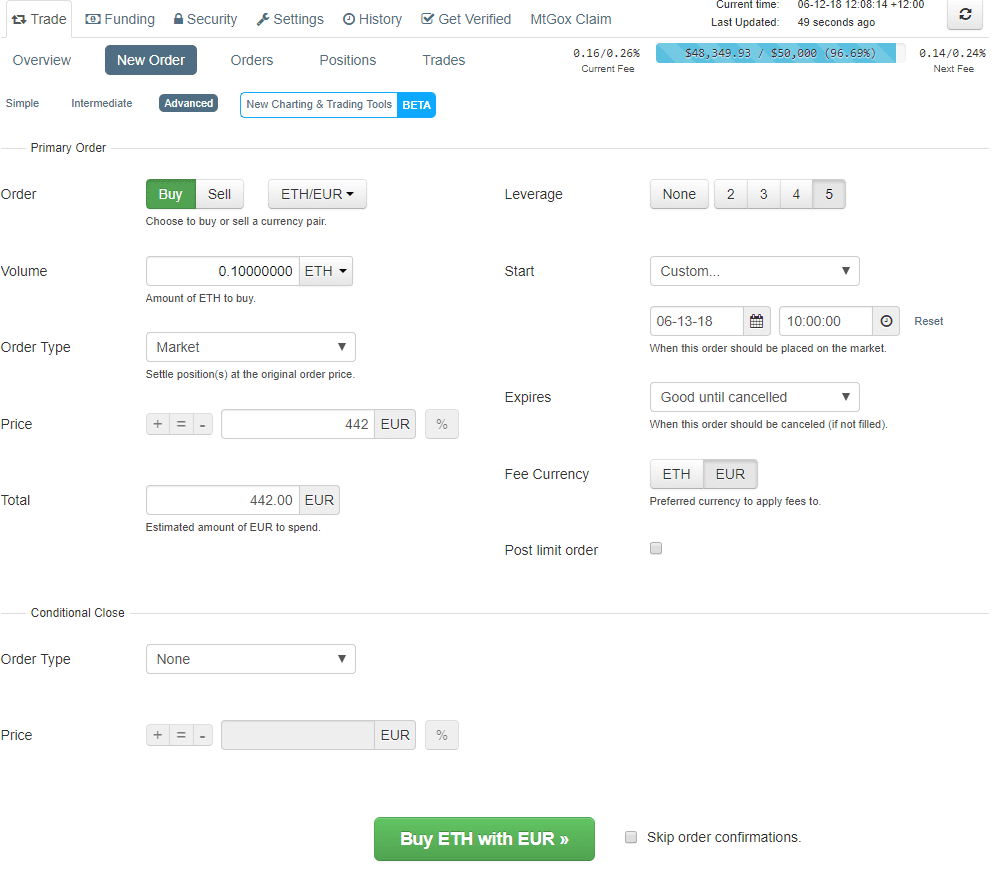Open the Positions tab
This screenshot has height=869, width=997.
(x=347, y=60)
